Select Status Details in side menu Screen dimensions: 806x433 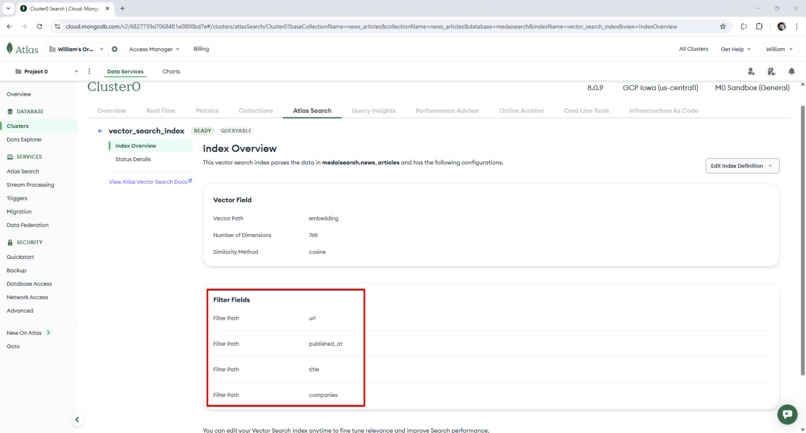click(x=133, y=159)
